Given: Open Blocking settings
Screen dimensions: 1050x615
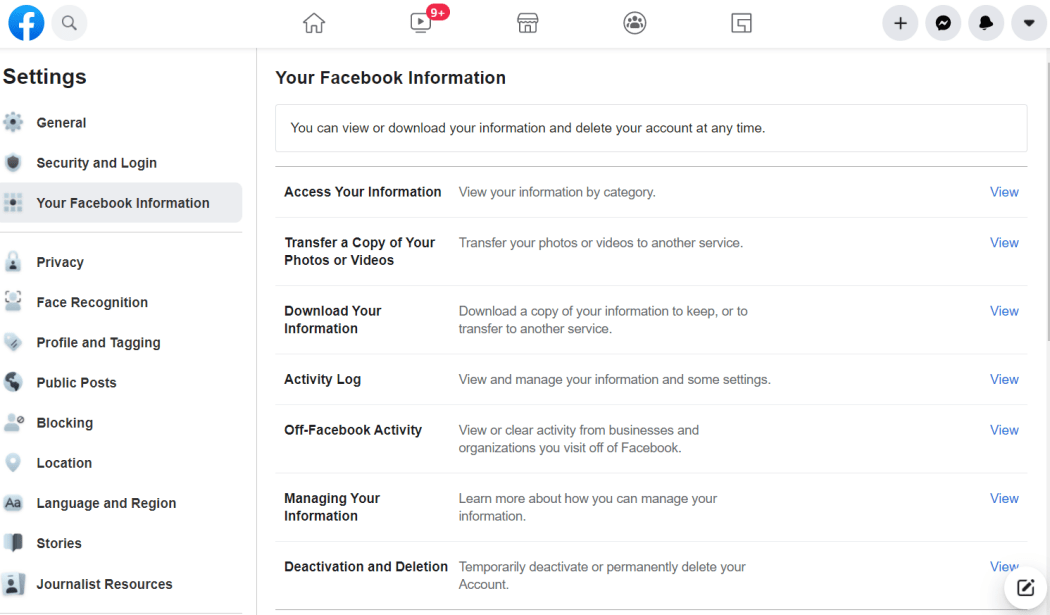Looking at the screenshot, I should click(65, 422).
